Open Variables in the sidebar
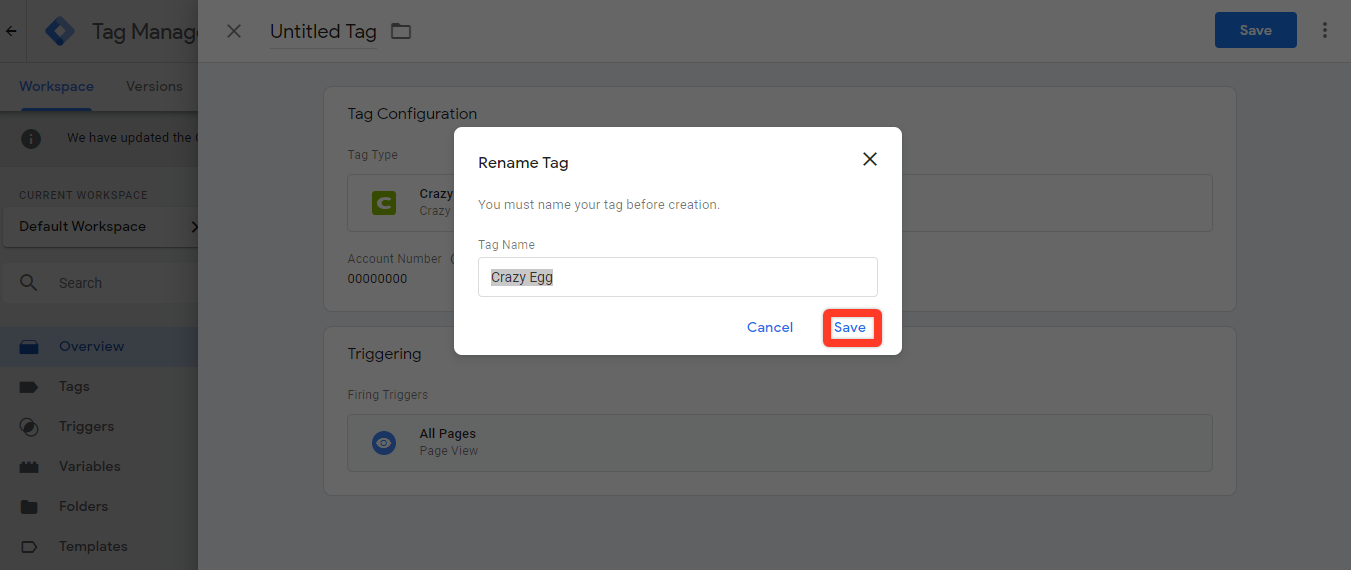Image resolution: width=1351 pixels, height=570 pixels. click(x=99, y=466)
